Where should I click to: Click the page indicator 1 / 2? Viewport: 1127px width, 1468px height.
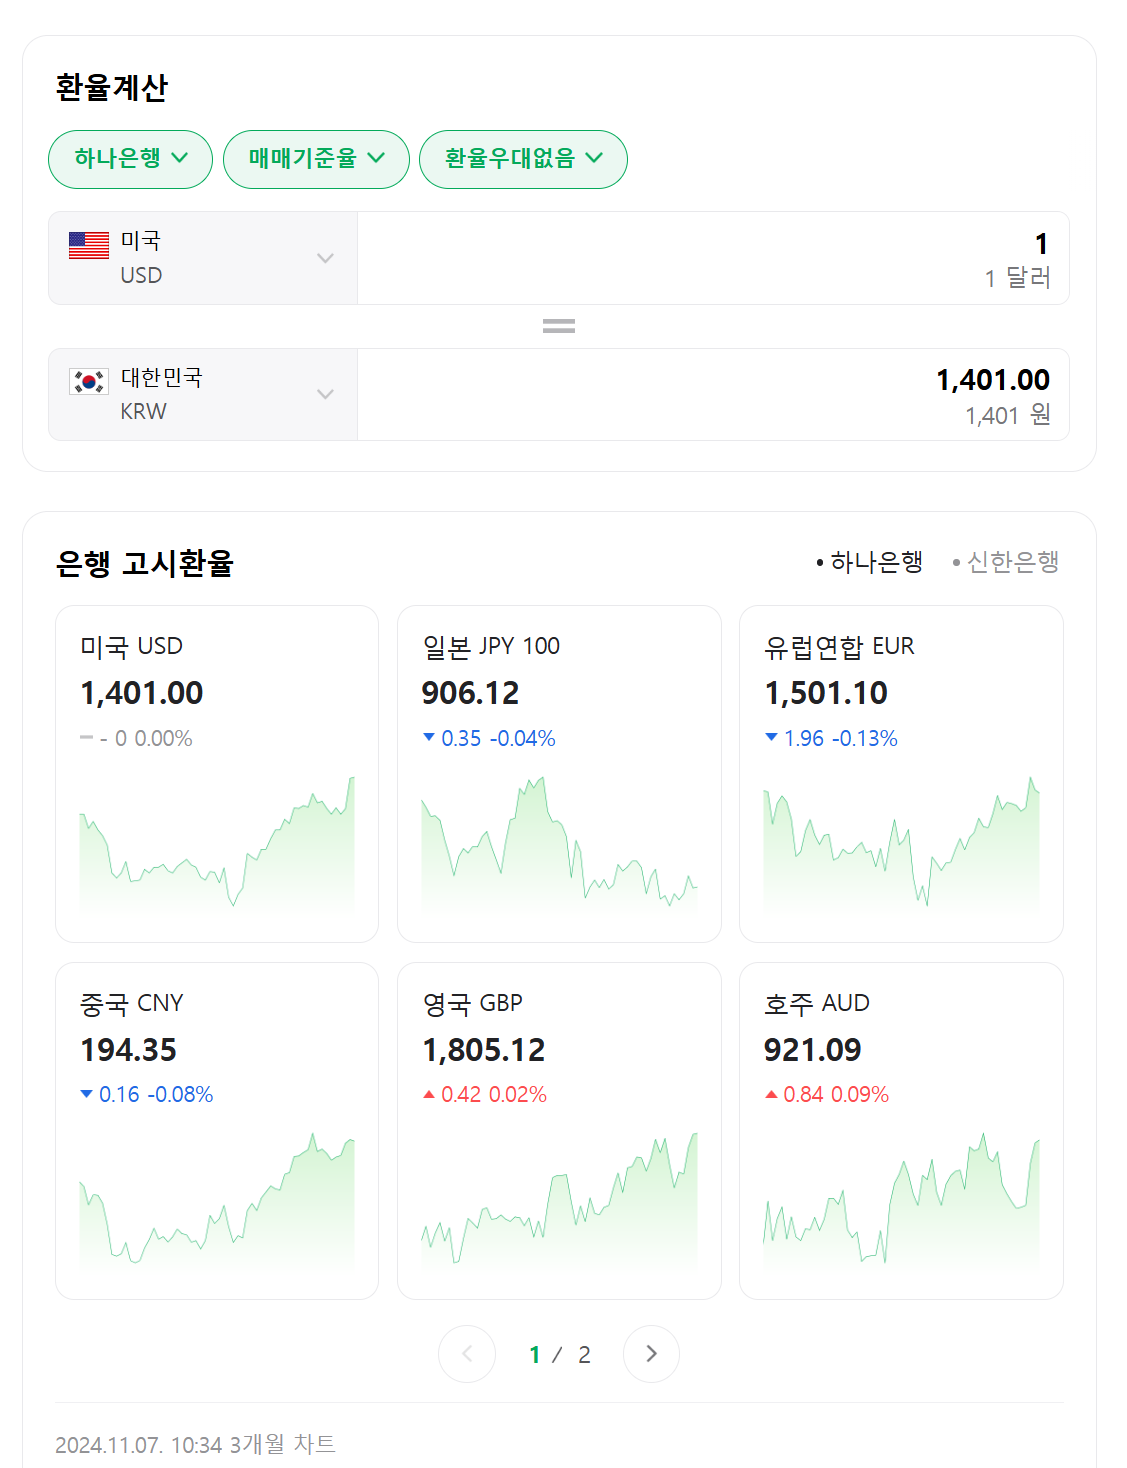(x=559, y=1355)
